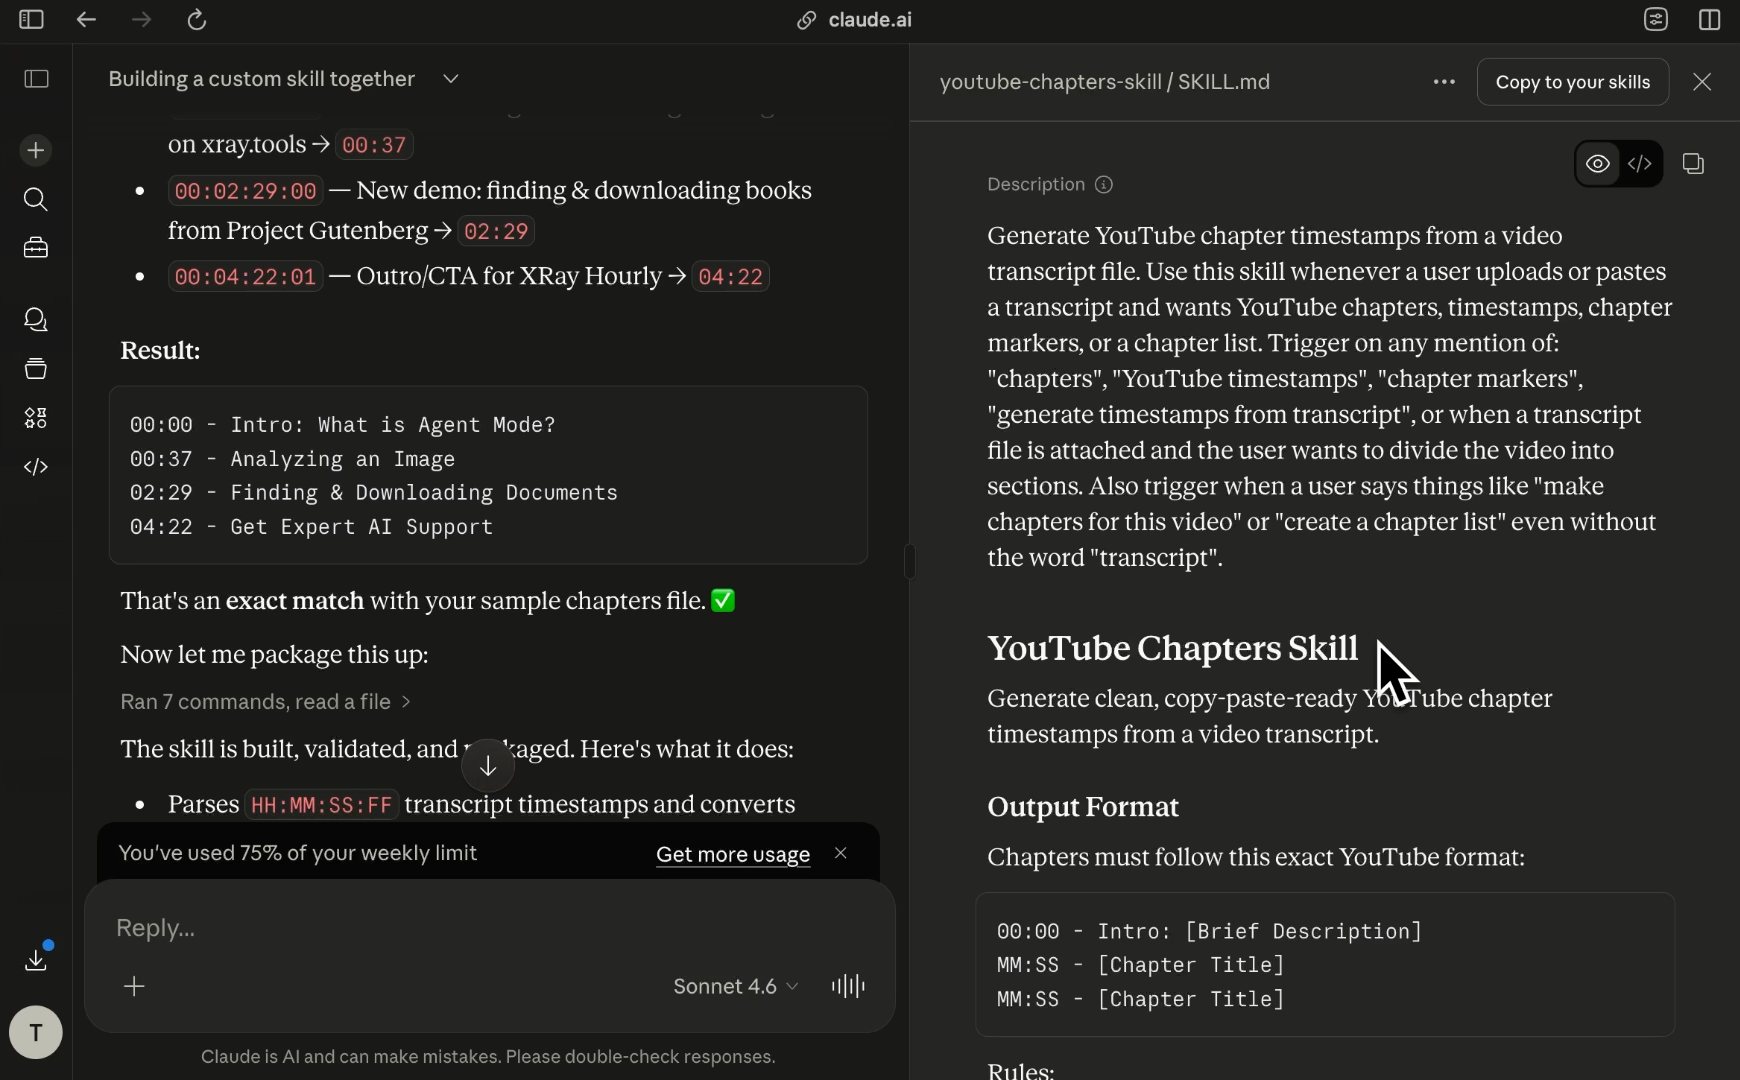Click into the Reply input field
The image size is (1740, 1080).
pos(489,928)
